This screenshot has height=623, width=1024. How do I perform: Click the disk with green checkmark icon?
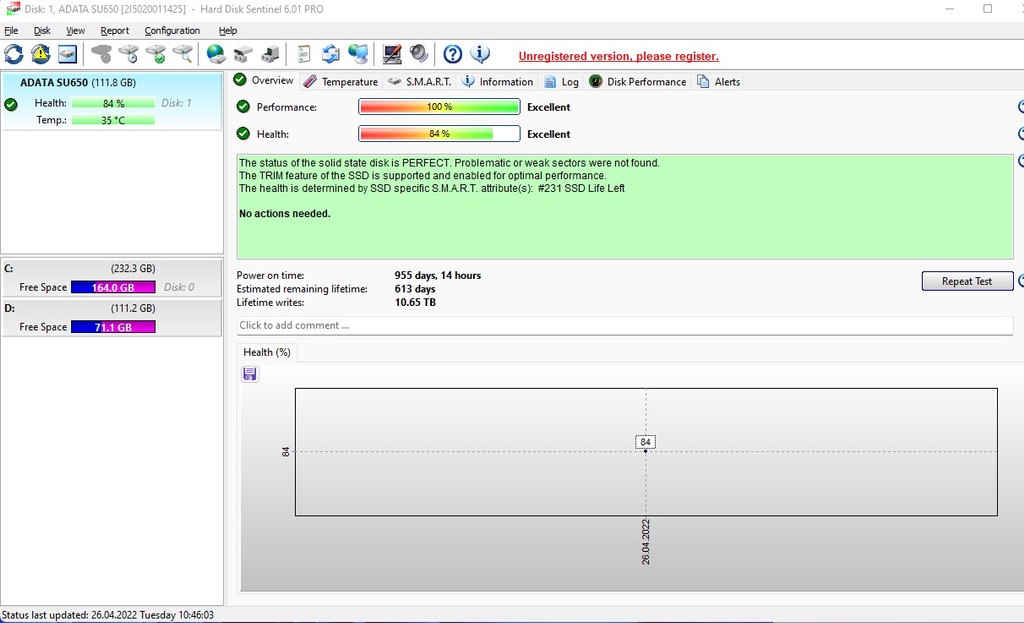click(x=155, y=54)
